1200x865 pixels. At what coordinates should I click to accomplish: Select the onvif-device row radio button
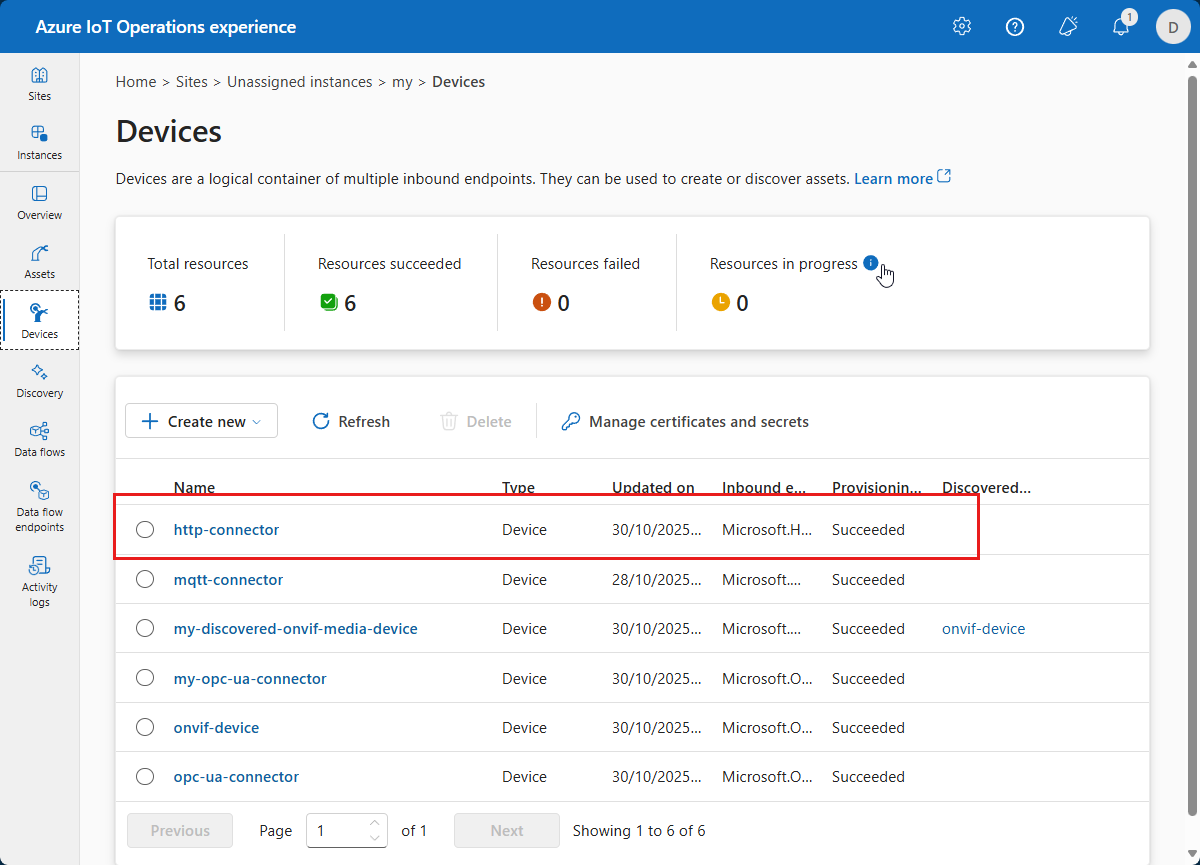(x=145, y=728)
